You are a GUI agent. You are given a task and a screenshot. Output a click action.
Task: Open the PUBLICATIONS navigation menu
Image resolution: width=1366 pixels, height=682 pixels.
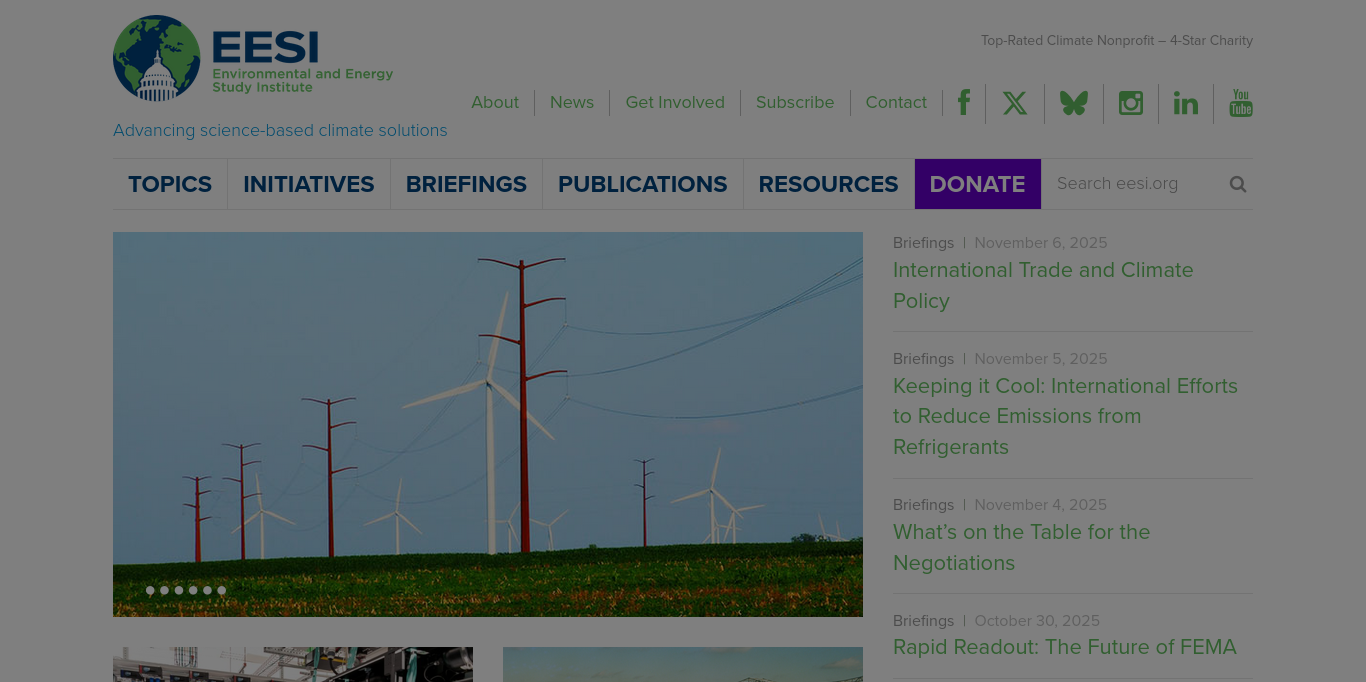pyautogui.click(x=642, y=184)
